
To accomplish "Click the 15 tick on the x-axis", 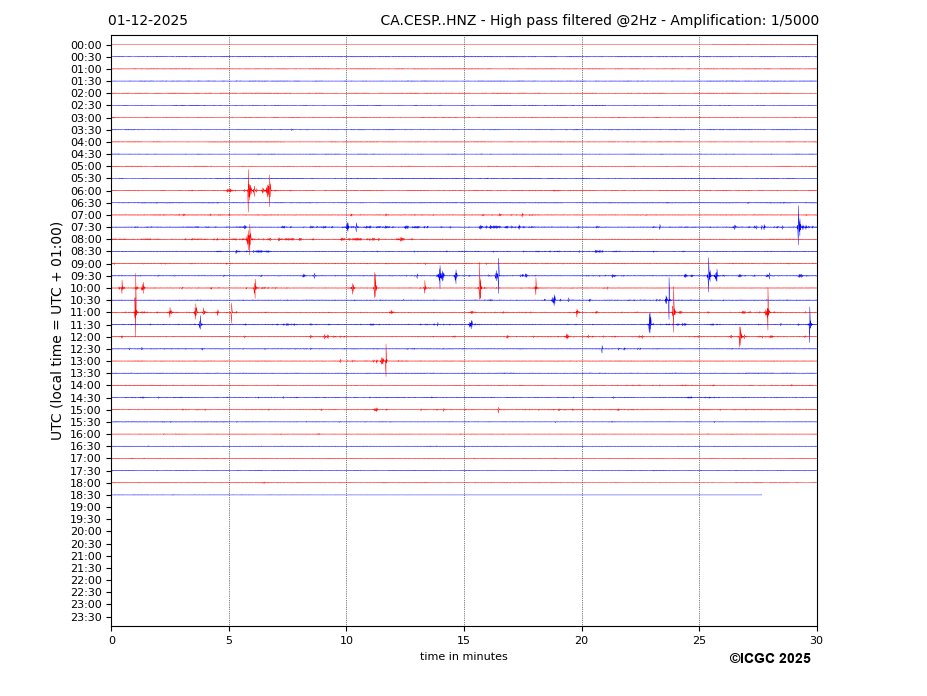I will pos(464,640).
